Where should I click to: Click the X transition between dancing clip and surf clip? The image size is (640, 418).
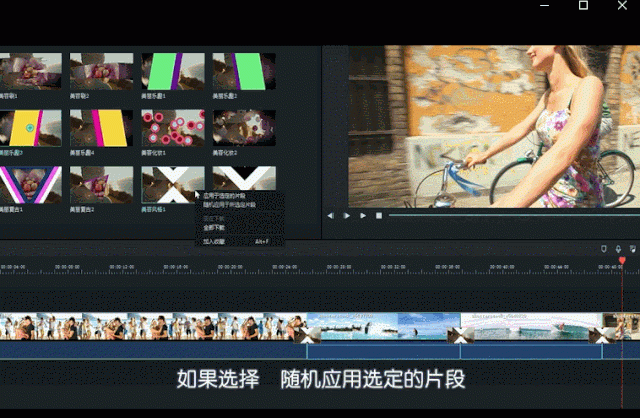coord(307,335)
